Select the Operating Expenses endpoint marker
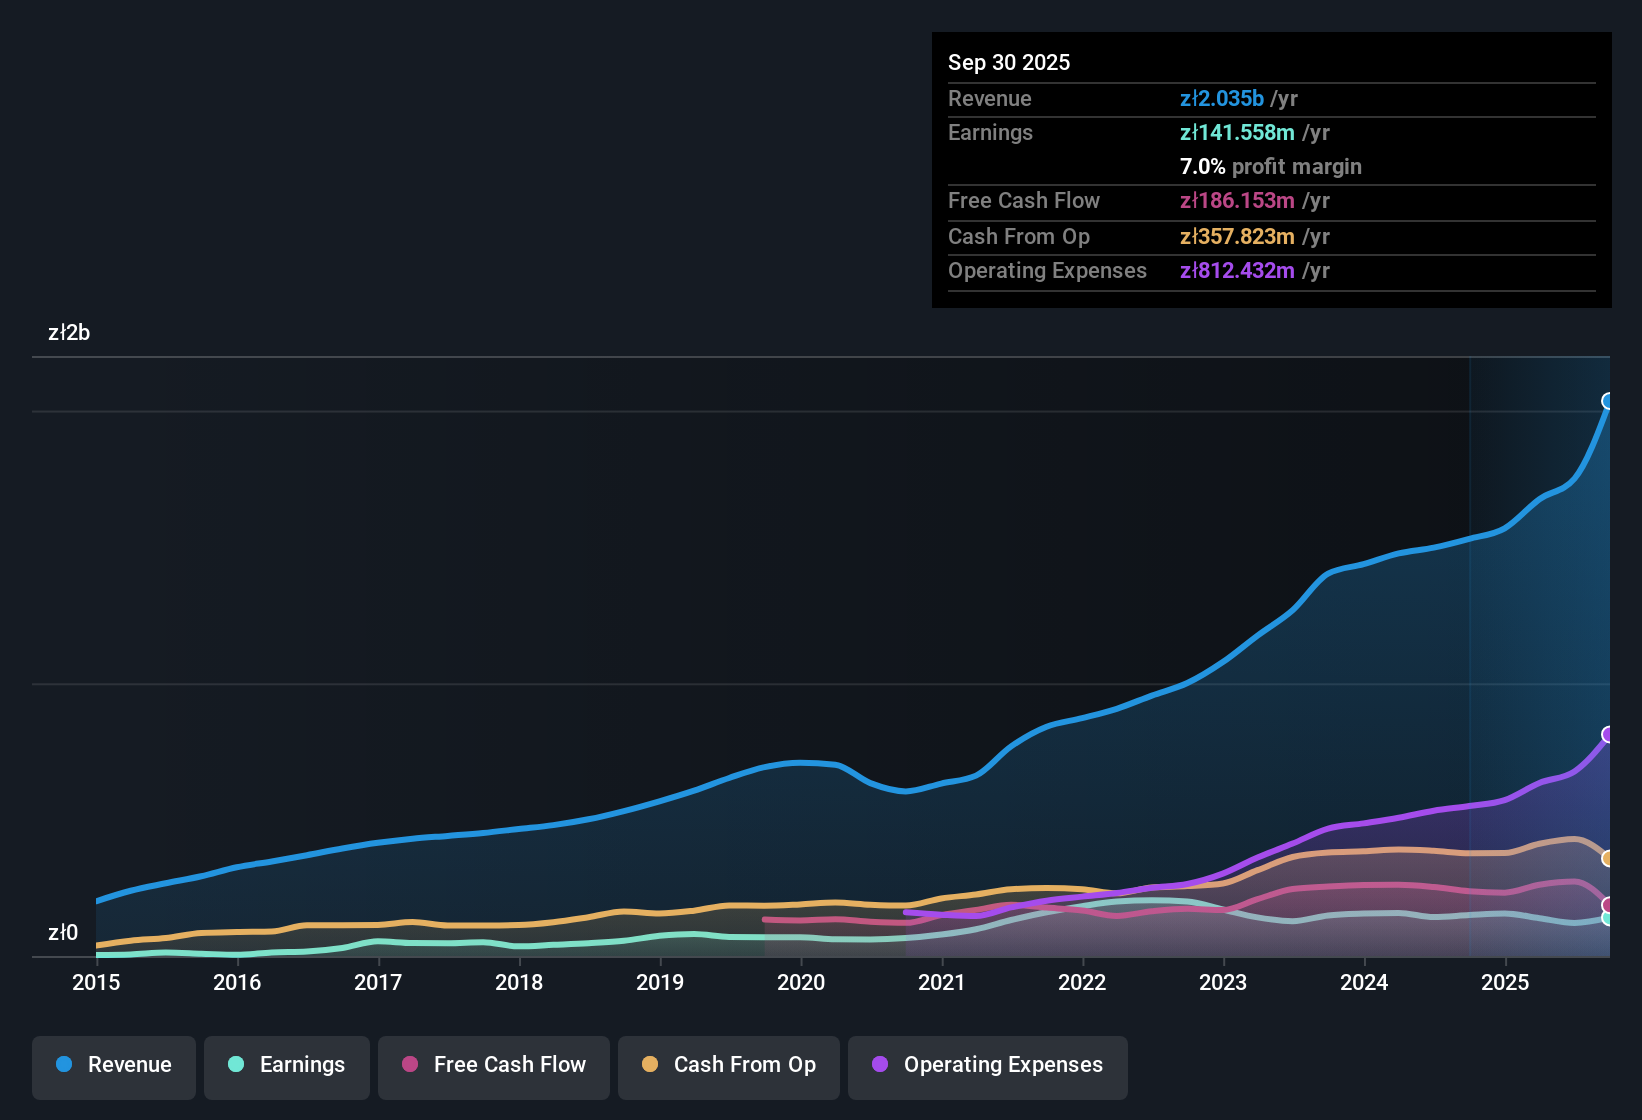1642x1120 pixels. (1608, 736)
